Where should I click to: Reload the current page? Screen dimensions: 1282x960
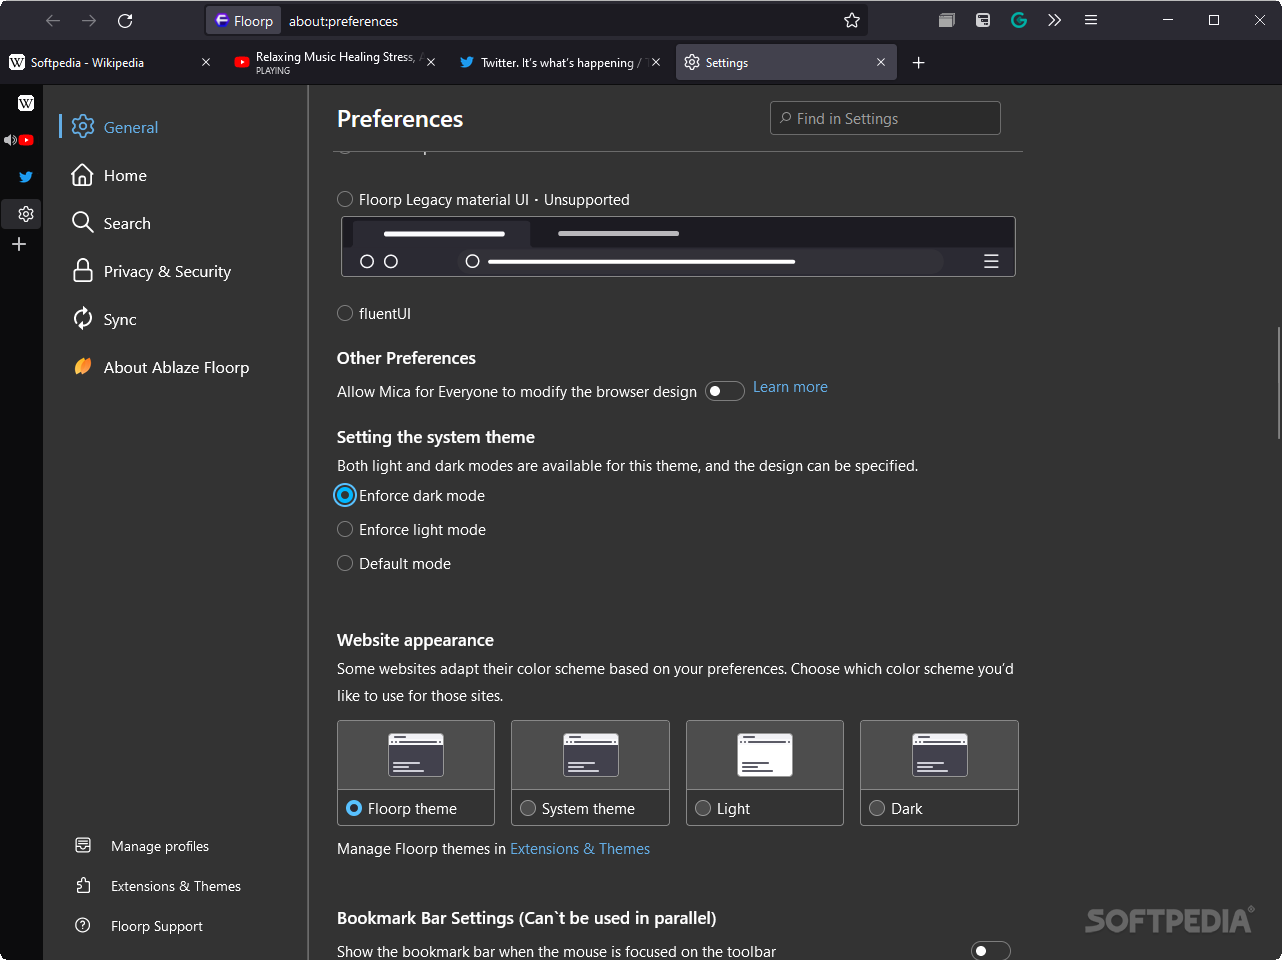(125, 20)
